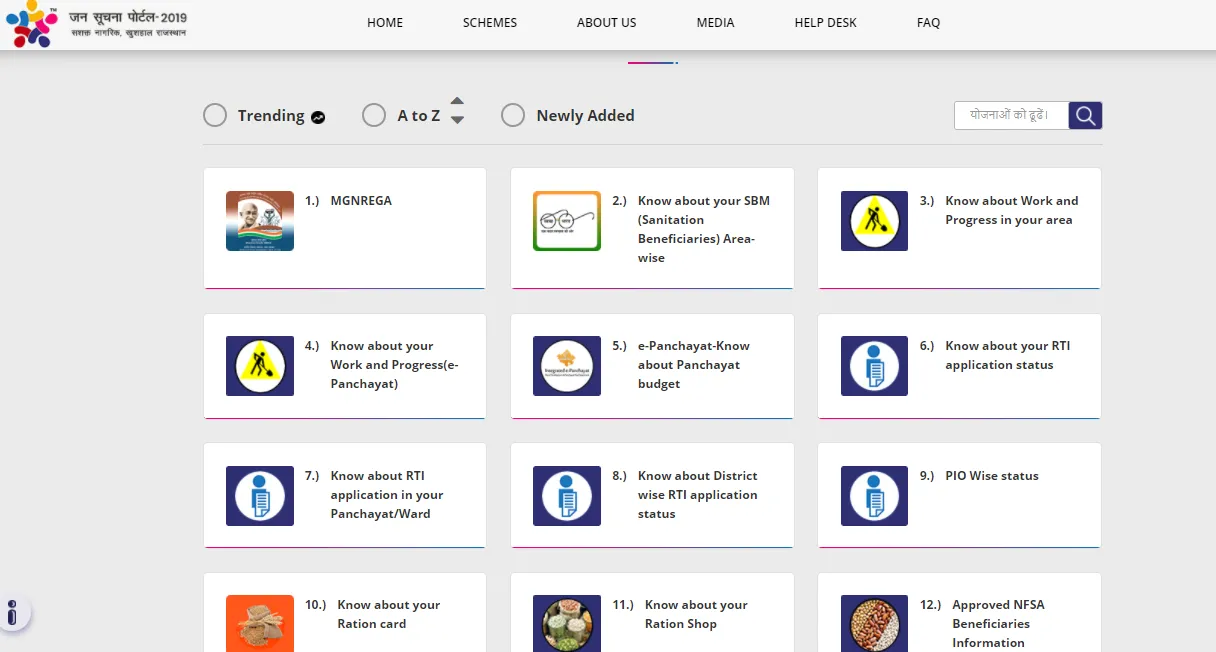Click the A to Z label text
Viewport: 1216px width, 652px height.
(x=419, y=116)
